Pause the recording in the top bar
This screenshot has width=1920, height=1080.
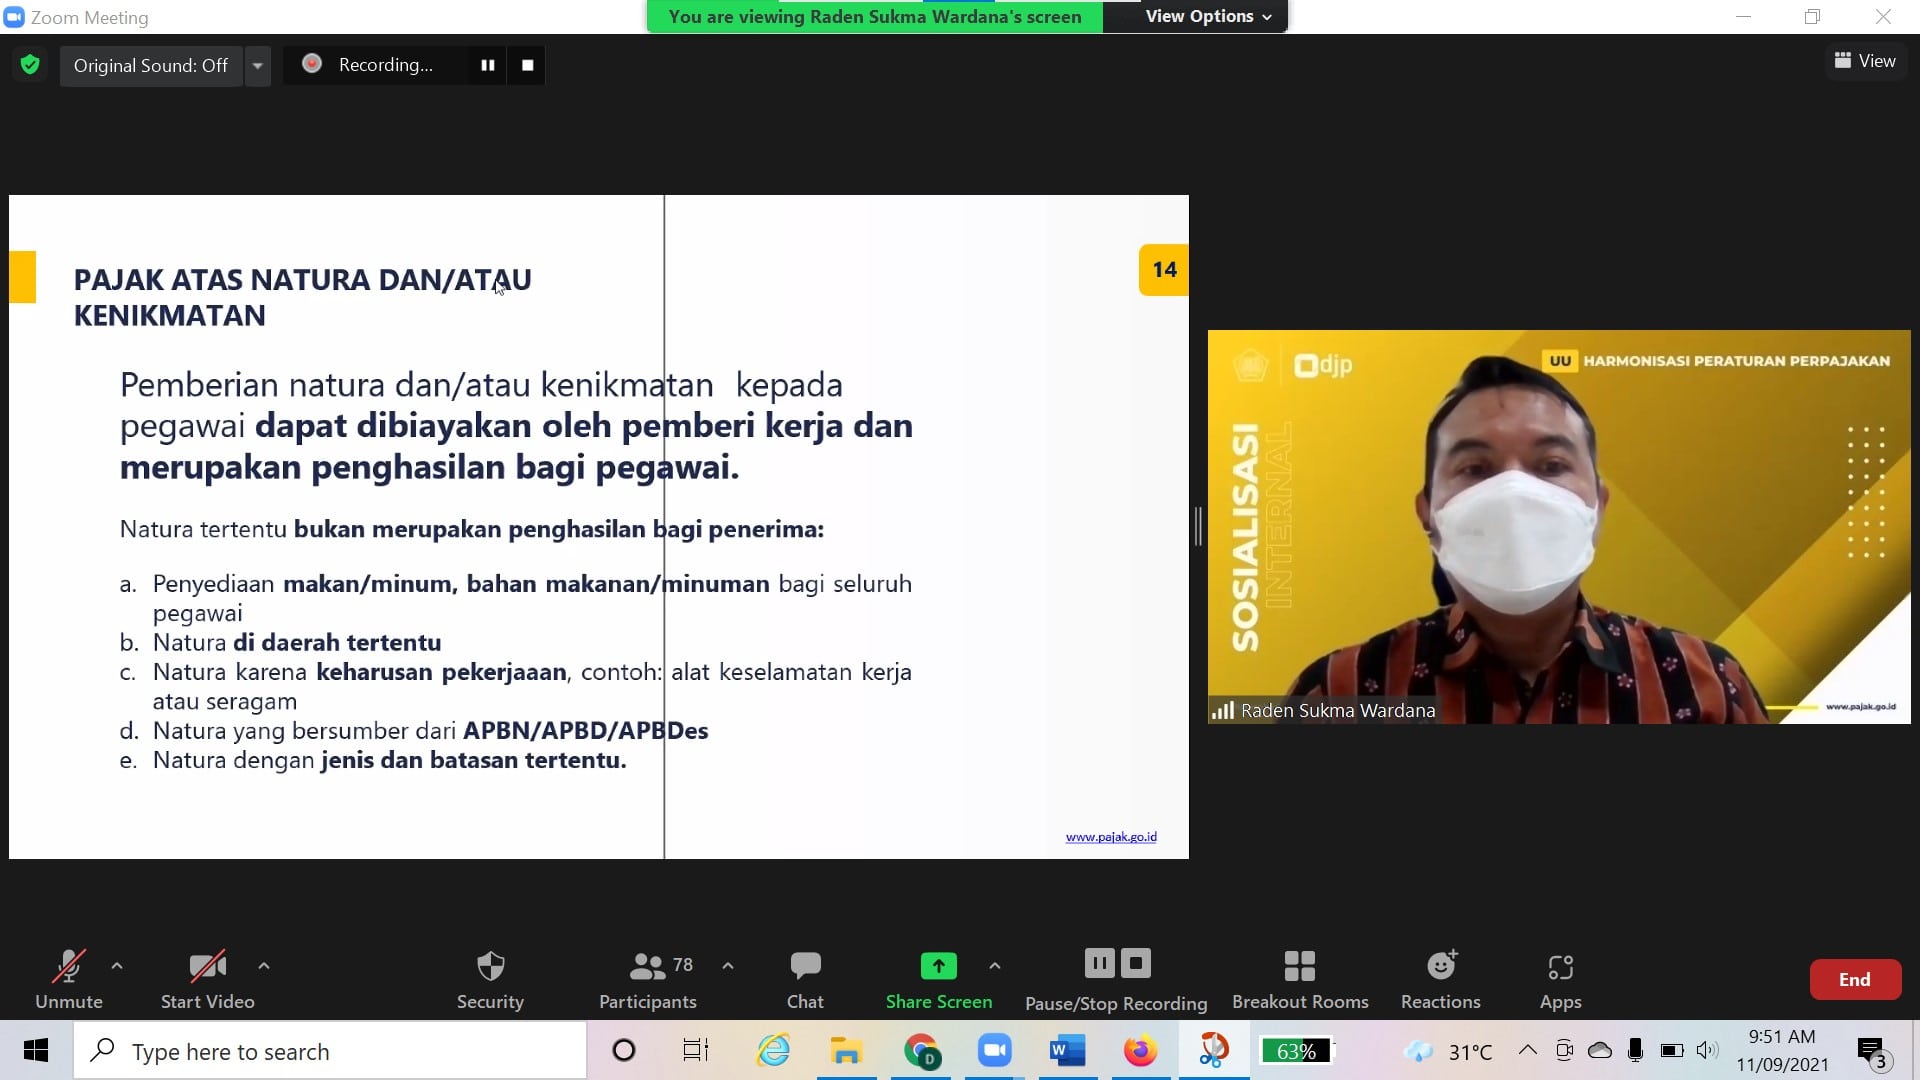click(x=488, y=65)
